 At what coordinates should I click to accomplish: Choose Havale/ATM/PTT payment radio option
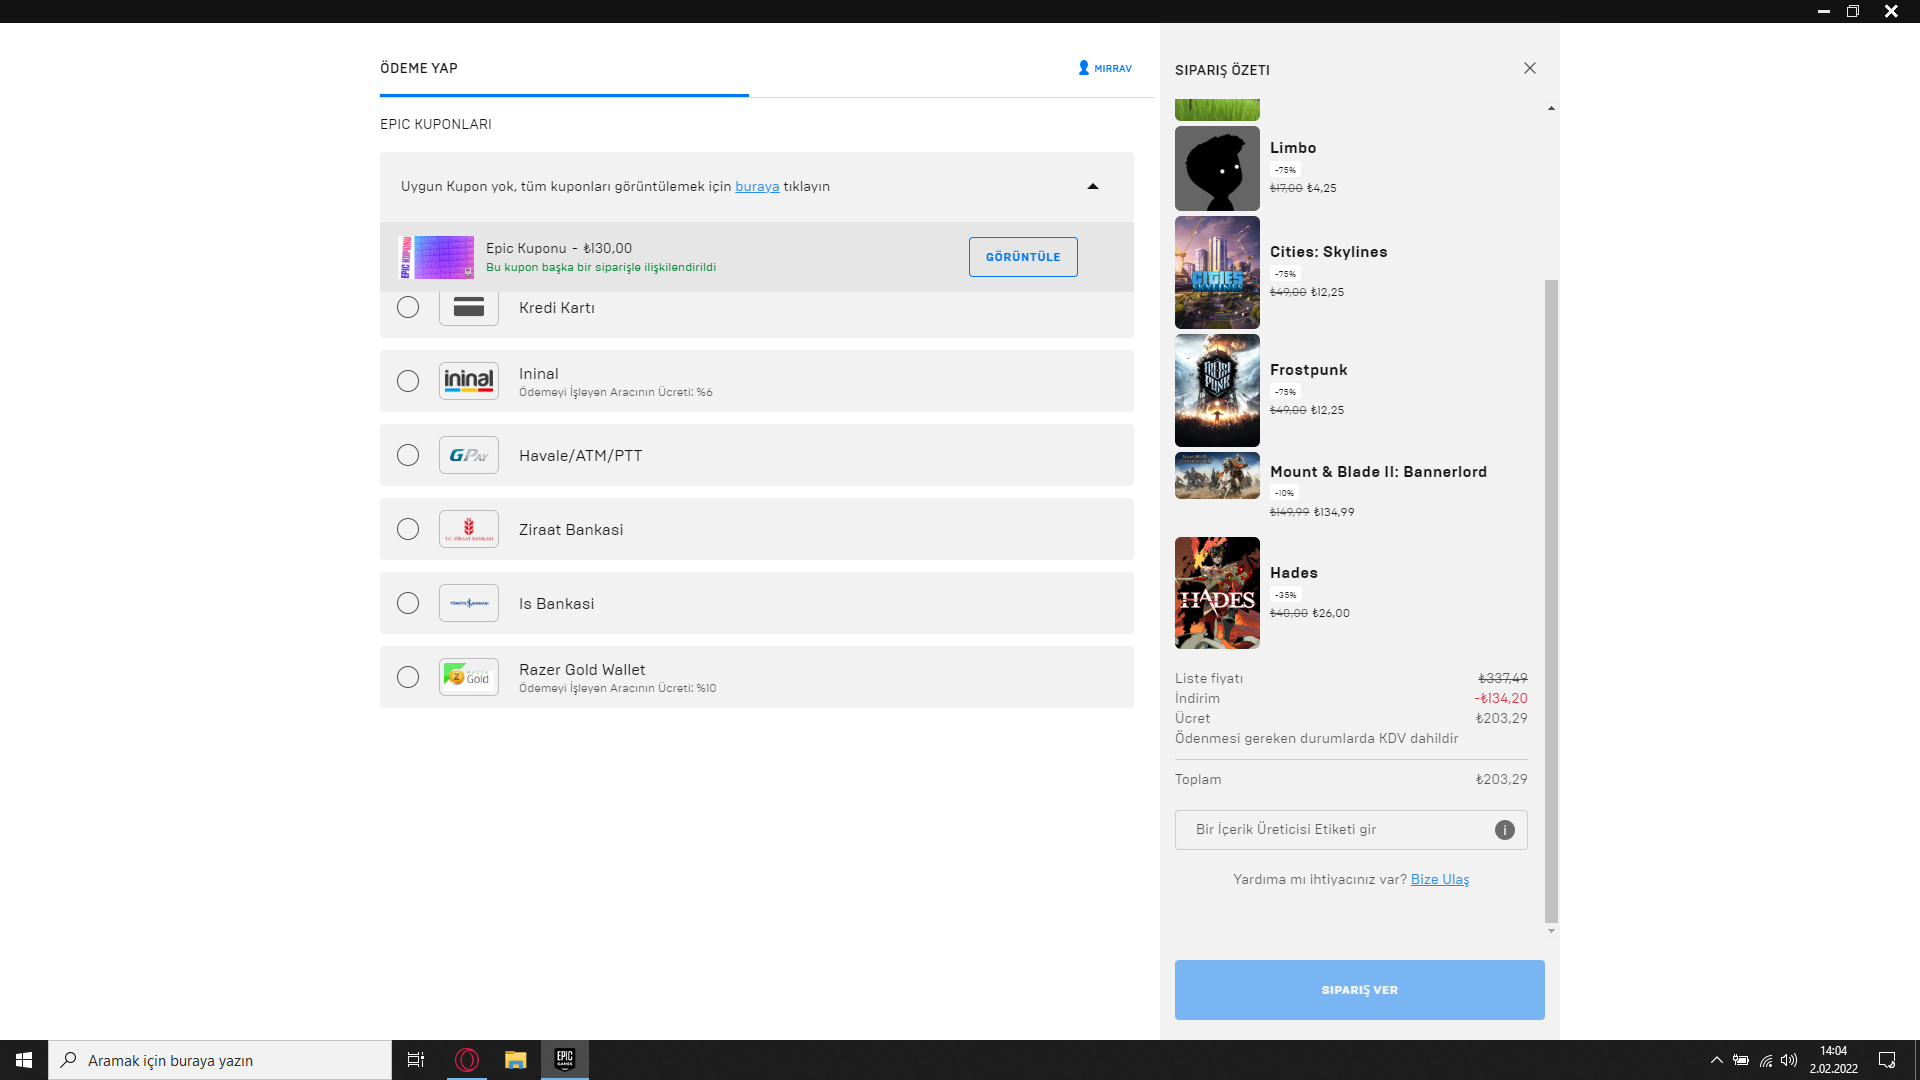(408, 455)
